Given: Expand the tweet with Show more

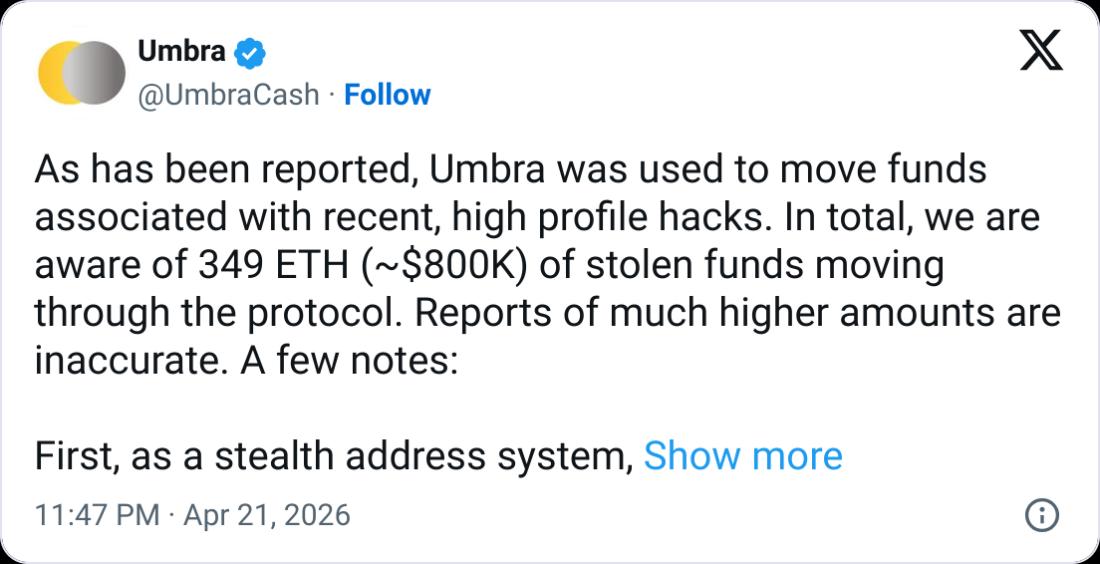Looking at the screenshot, I should [742, 456].
